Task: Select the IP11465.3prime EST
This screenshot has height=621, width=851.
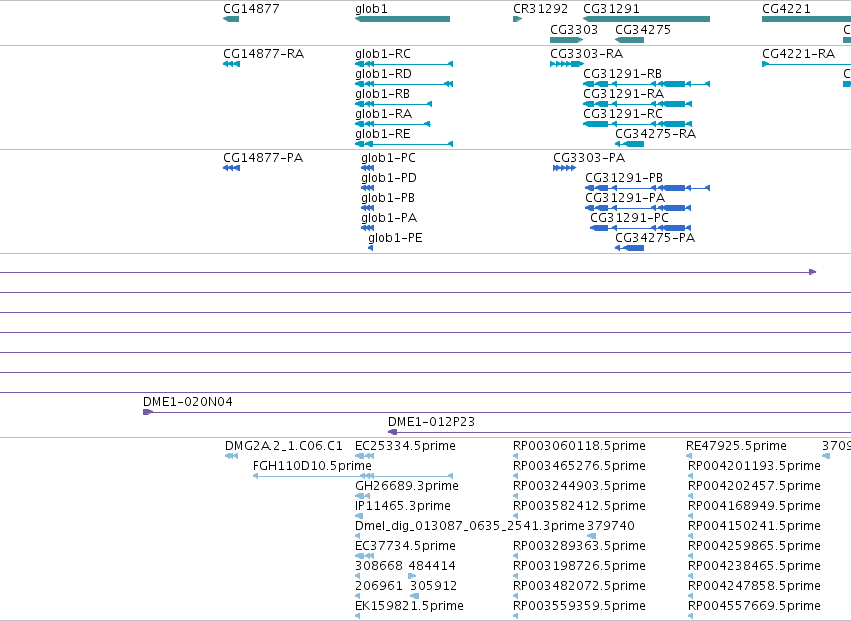Action: point(359,516)
